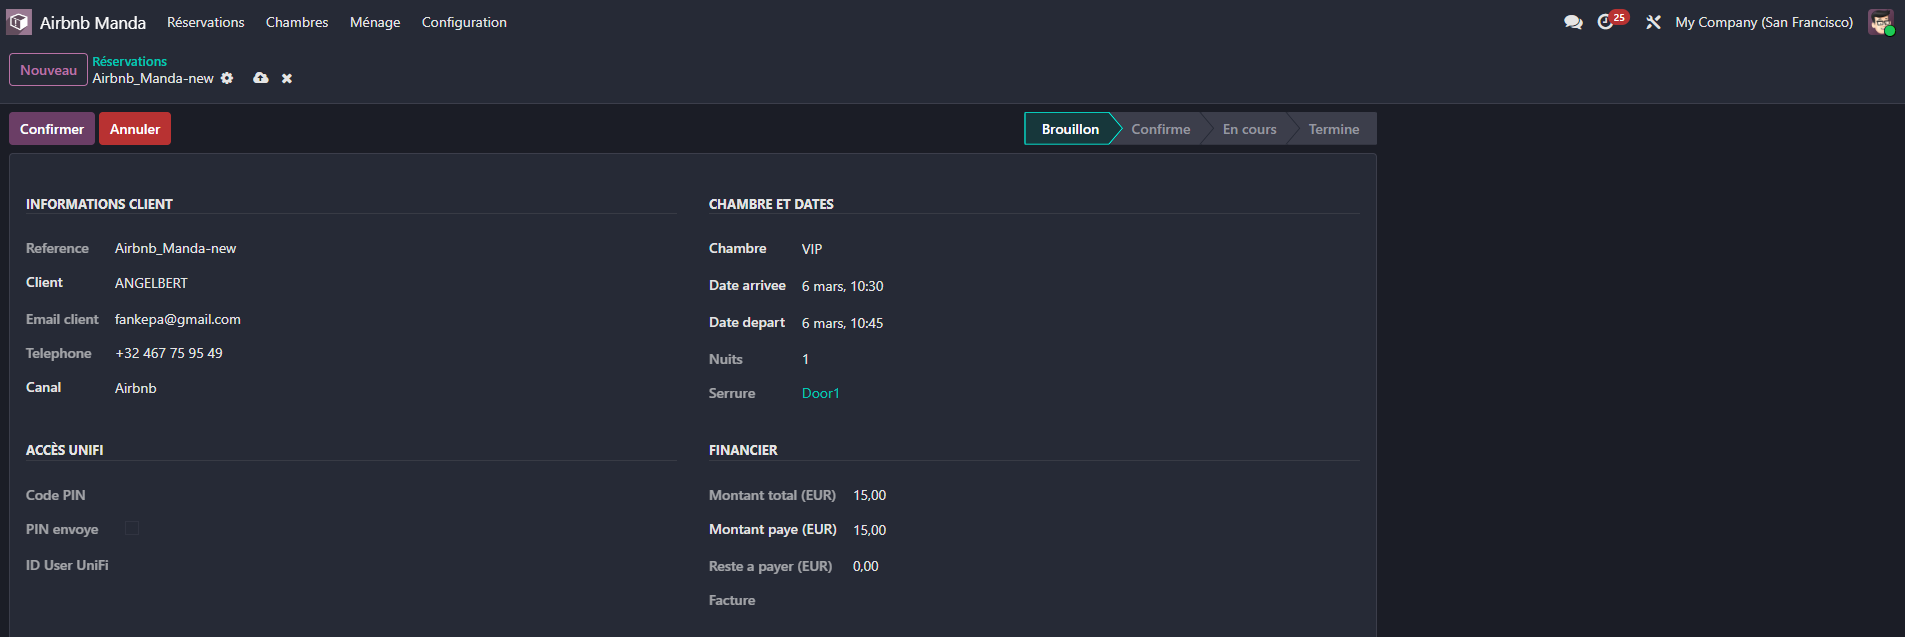Open the Chambre field showing VIP

pyautogui.click(x=812, y=249)
